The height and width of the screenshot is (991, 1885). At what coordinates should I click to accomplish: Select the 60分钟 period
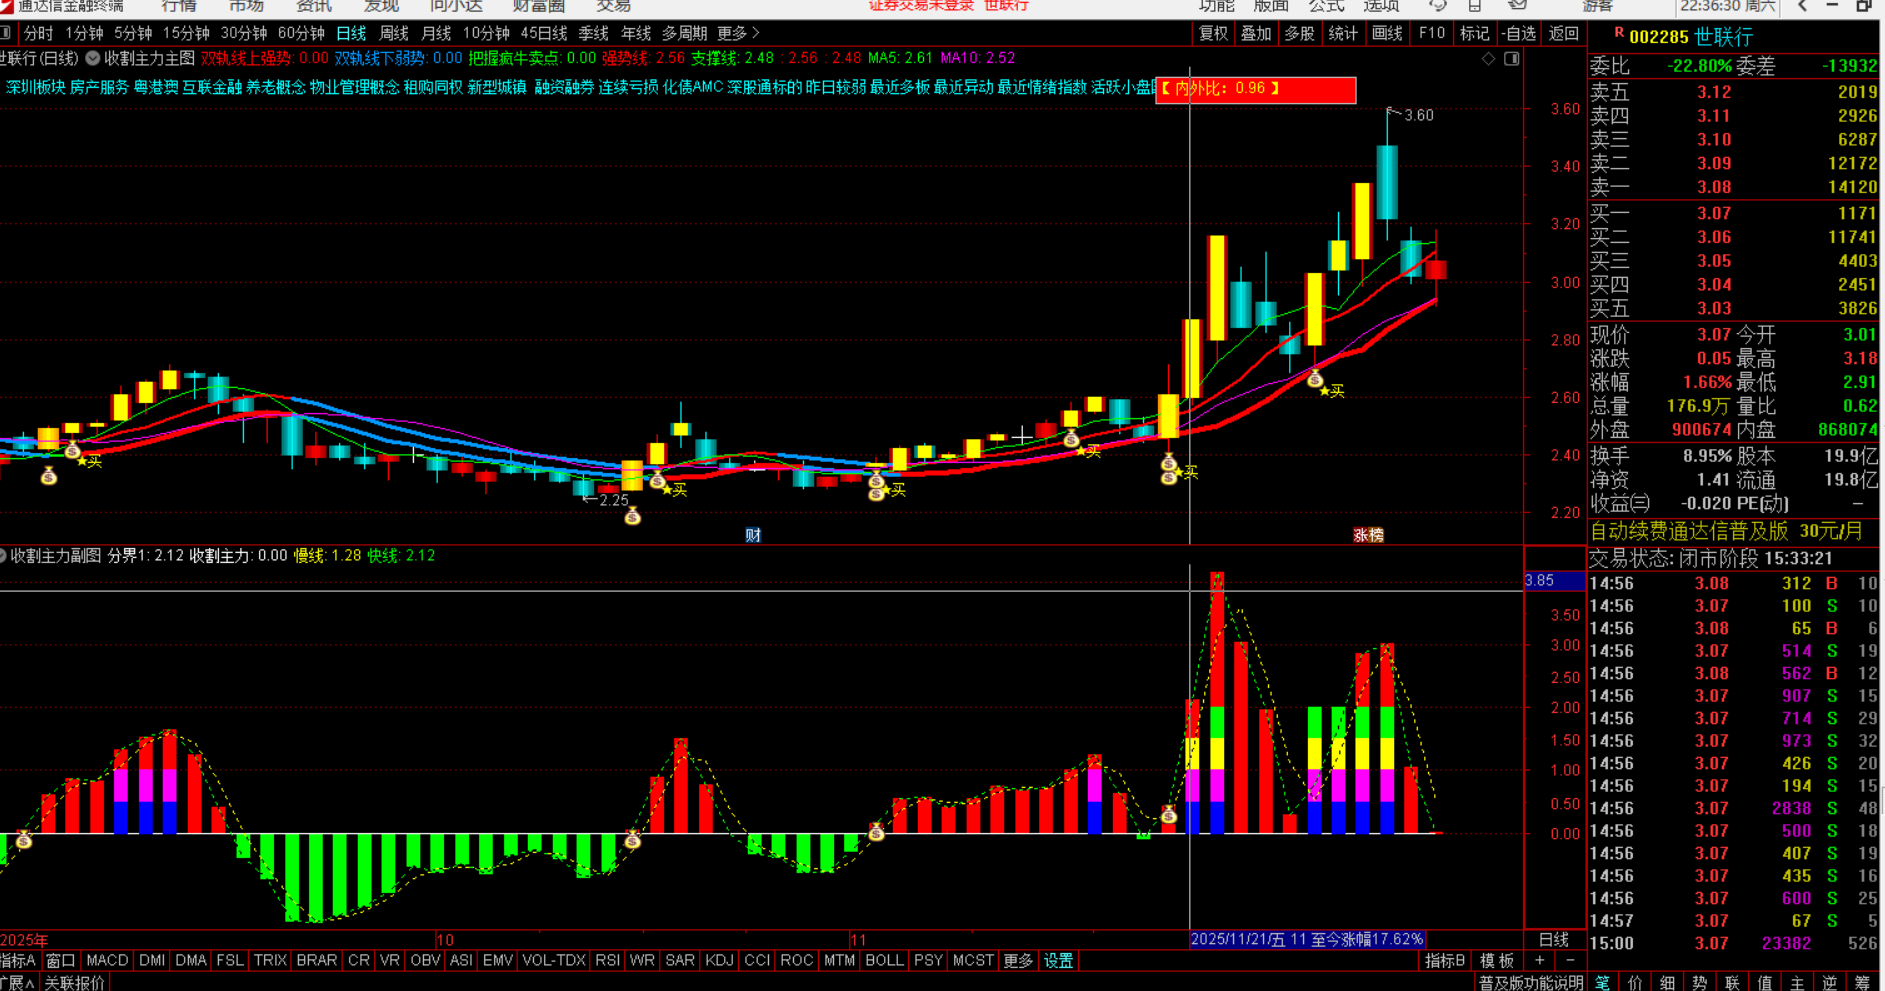302,33
